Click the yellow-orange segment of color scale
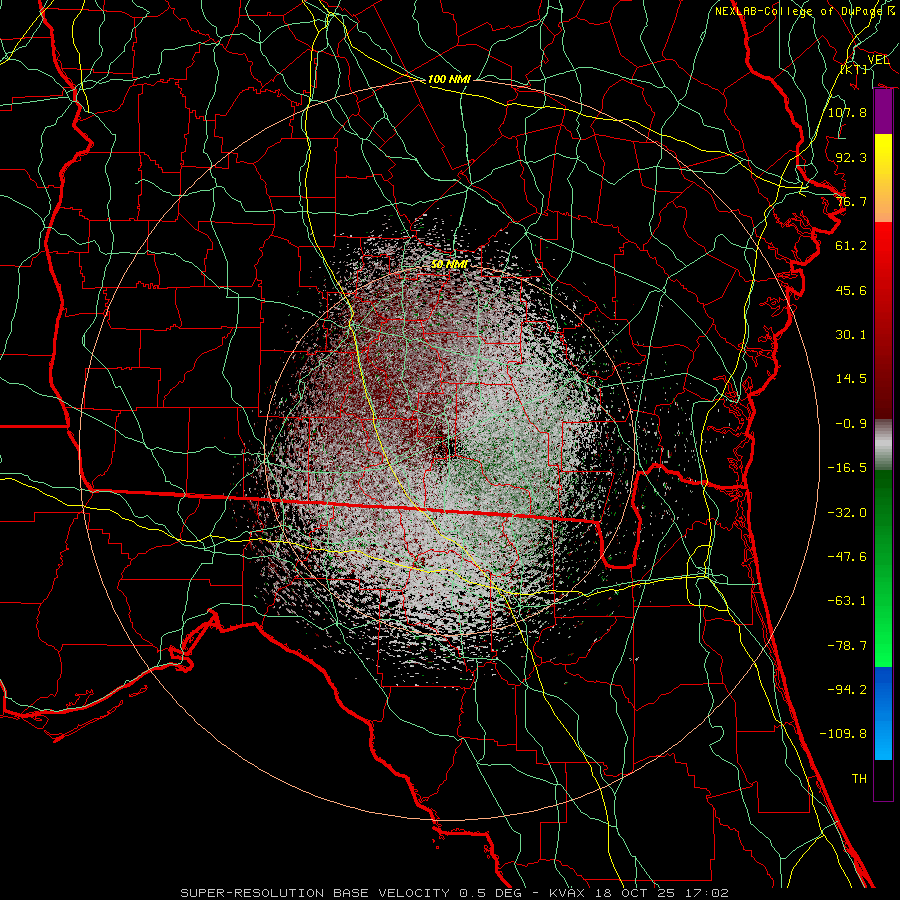Viewport: 900px width, 900px height. coord(883,178)
